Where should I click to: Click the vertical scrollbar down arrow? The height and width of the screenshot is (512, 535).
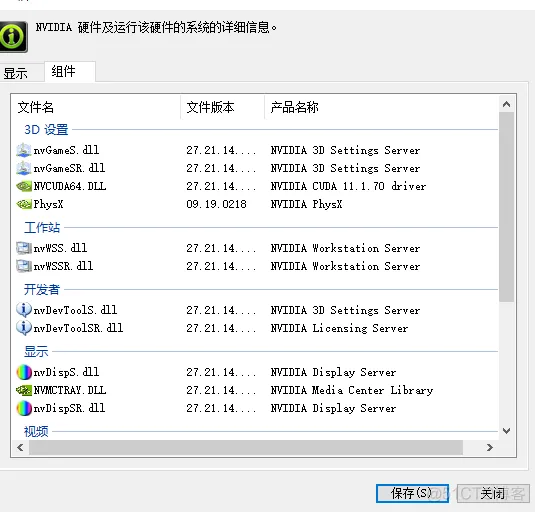tap(506, 431)
